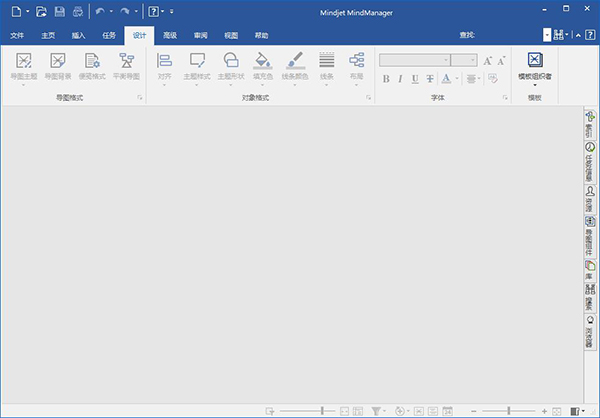The image size is (600, 418).
Task: Open the font size combo box
Action: (464, 60)
